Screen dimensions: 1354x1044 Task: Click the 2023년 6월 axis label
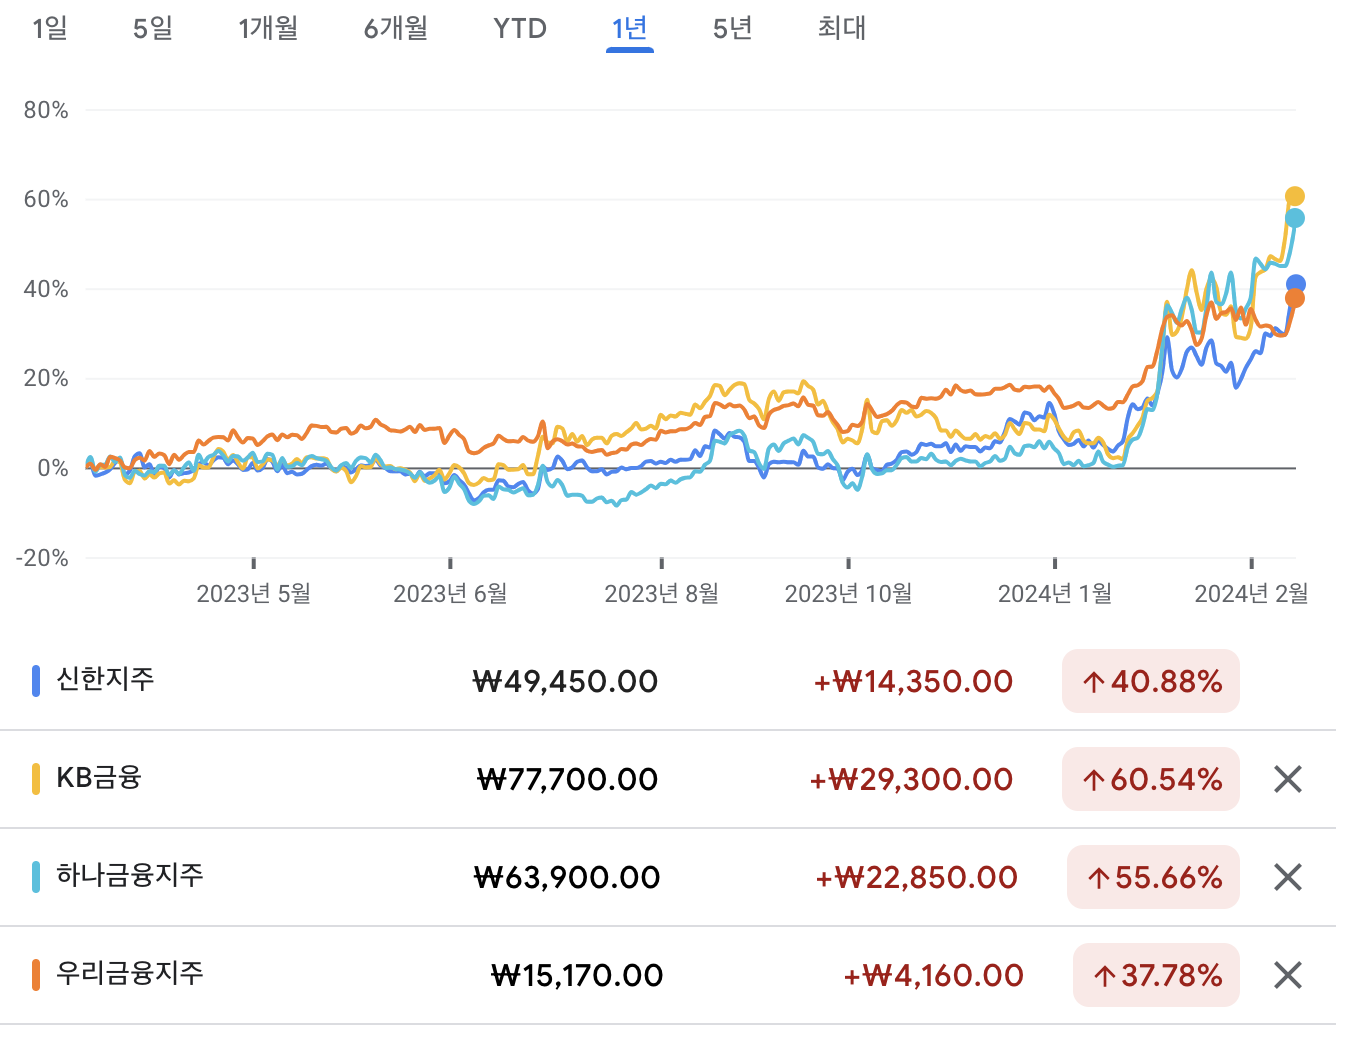pyautogui.click(x=450, y=594)
